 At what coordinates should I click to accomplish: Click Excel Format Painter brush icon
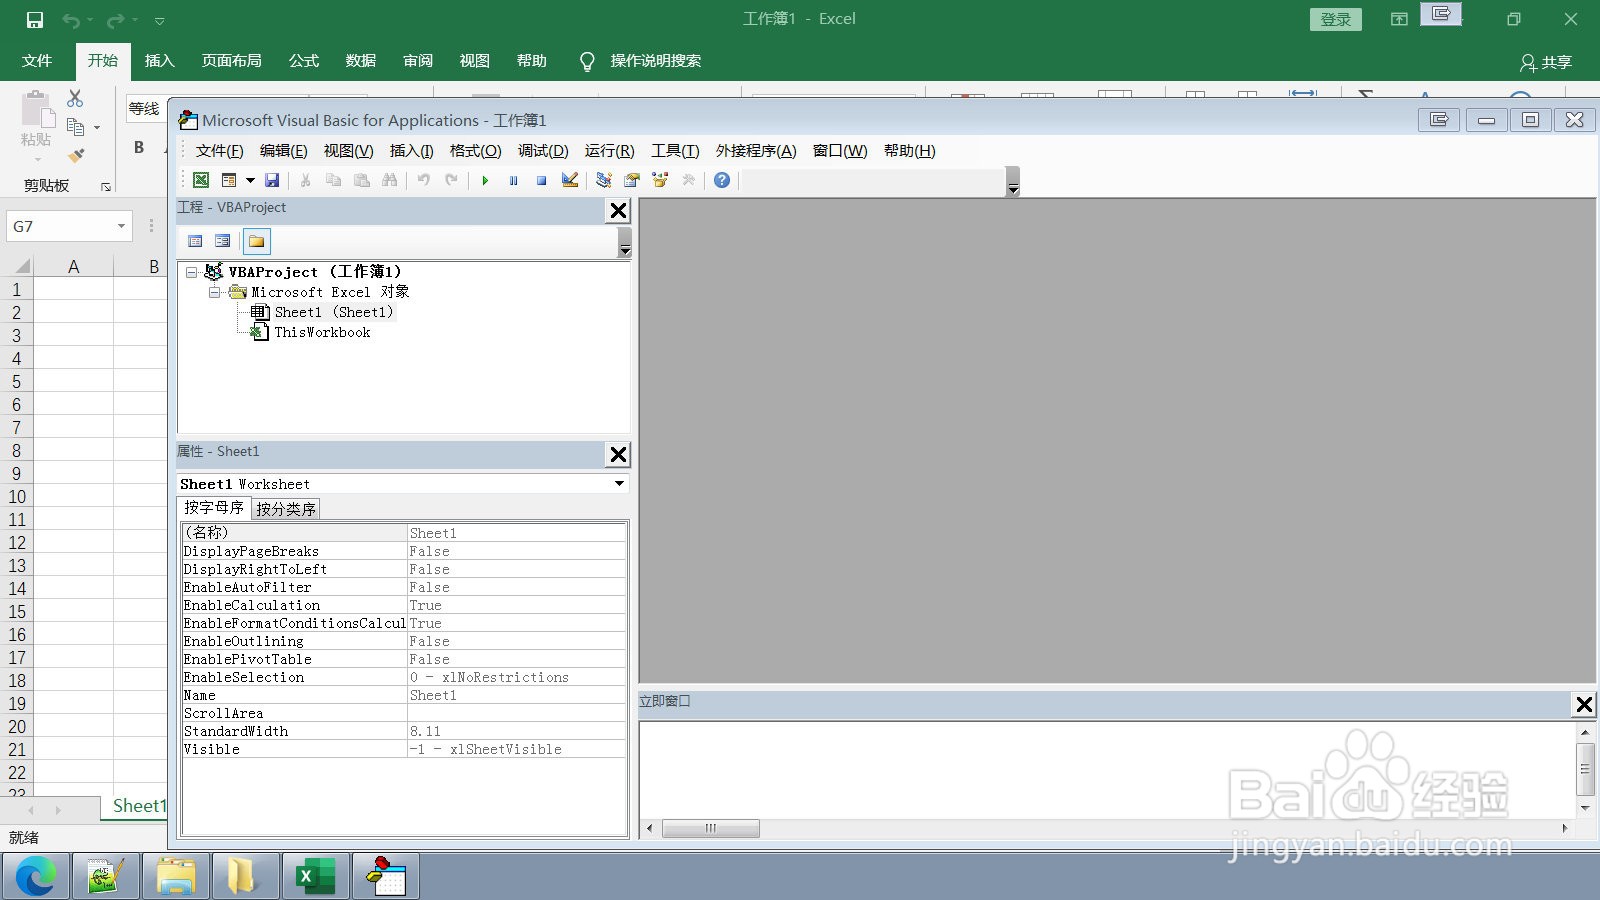[76, 155]
